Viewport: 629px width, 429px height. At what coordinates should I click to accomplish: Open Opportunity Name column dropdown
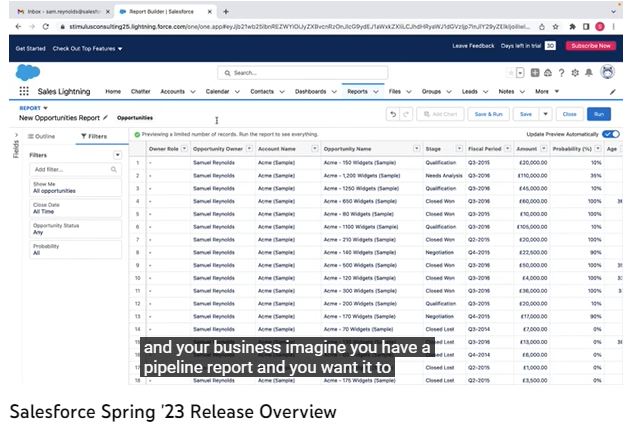pos(417,149)
